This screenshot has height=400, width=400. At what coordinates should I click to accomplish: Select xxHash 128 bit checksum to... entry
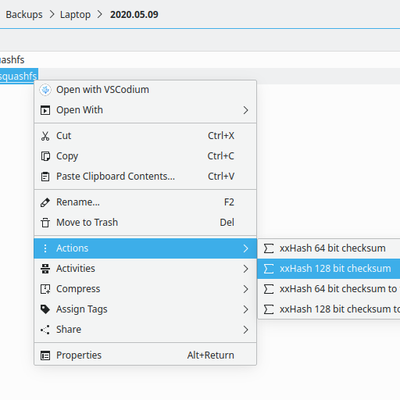click(329, 309)
